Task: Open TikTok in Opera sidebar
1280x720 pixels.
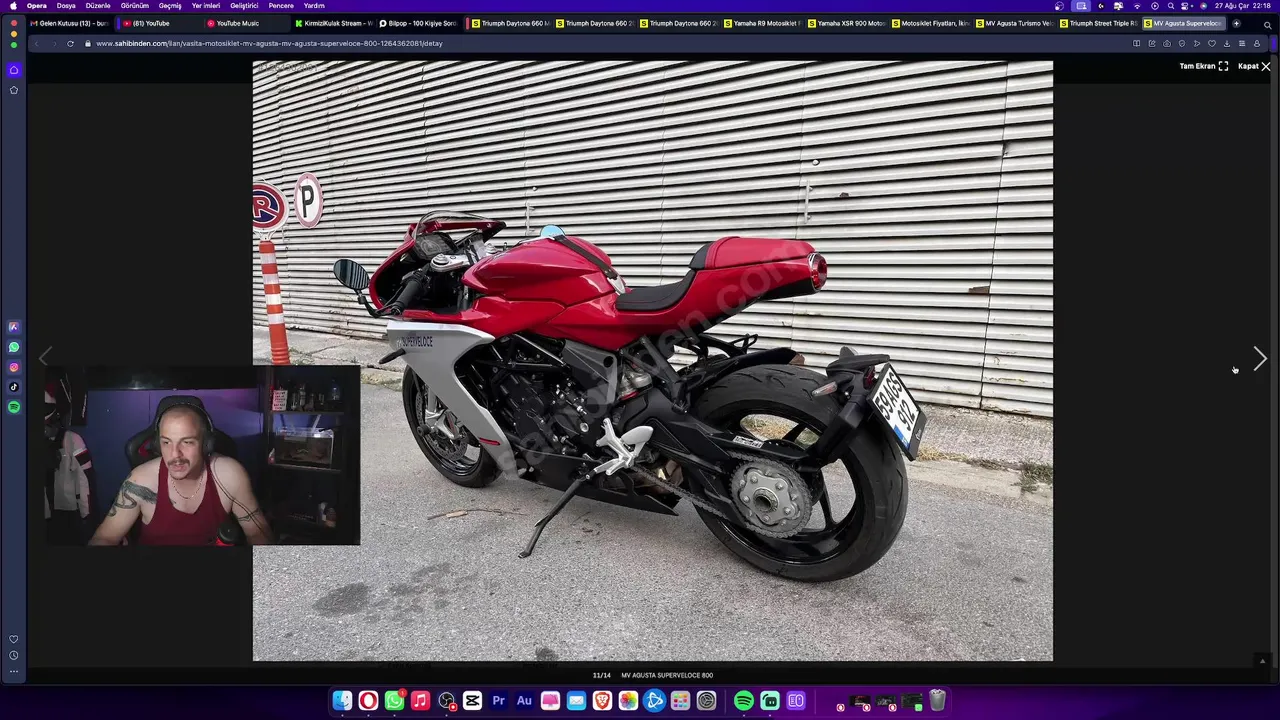Action: coord(14,387)
